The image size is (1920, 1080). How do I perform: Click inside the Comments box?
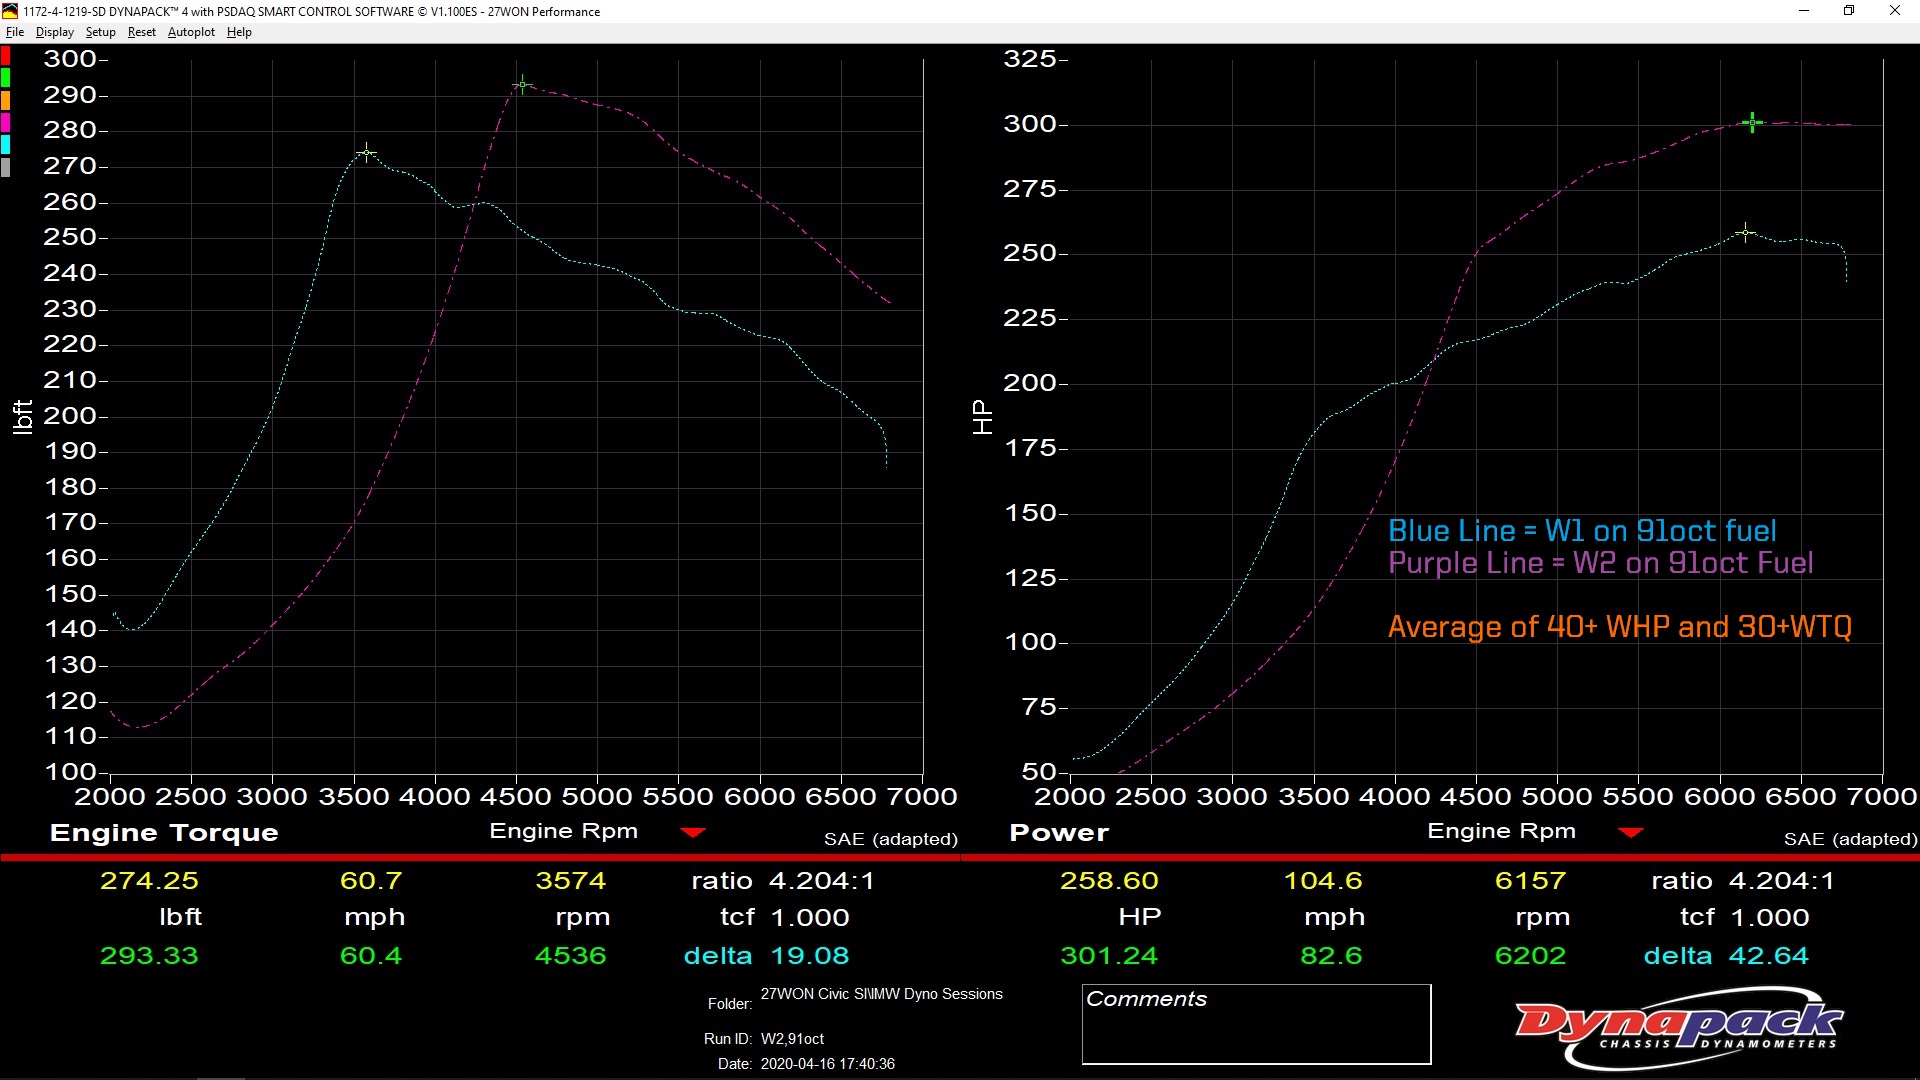coord(1256,1024)
